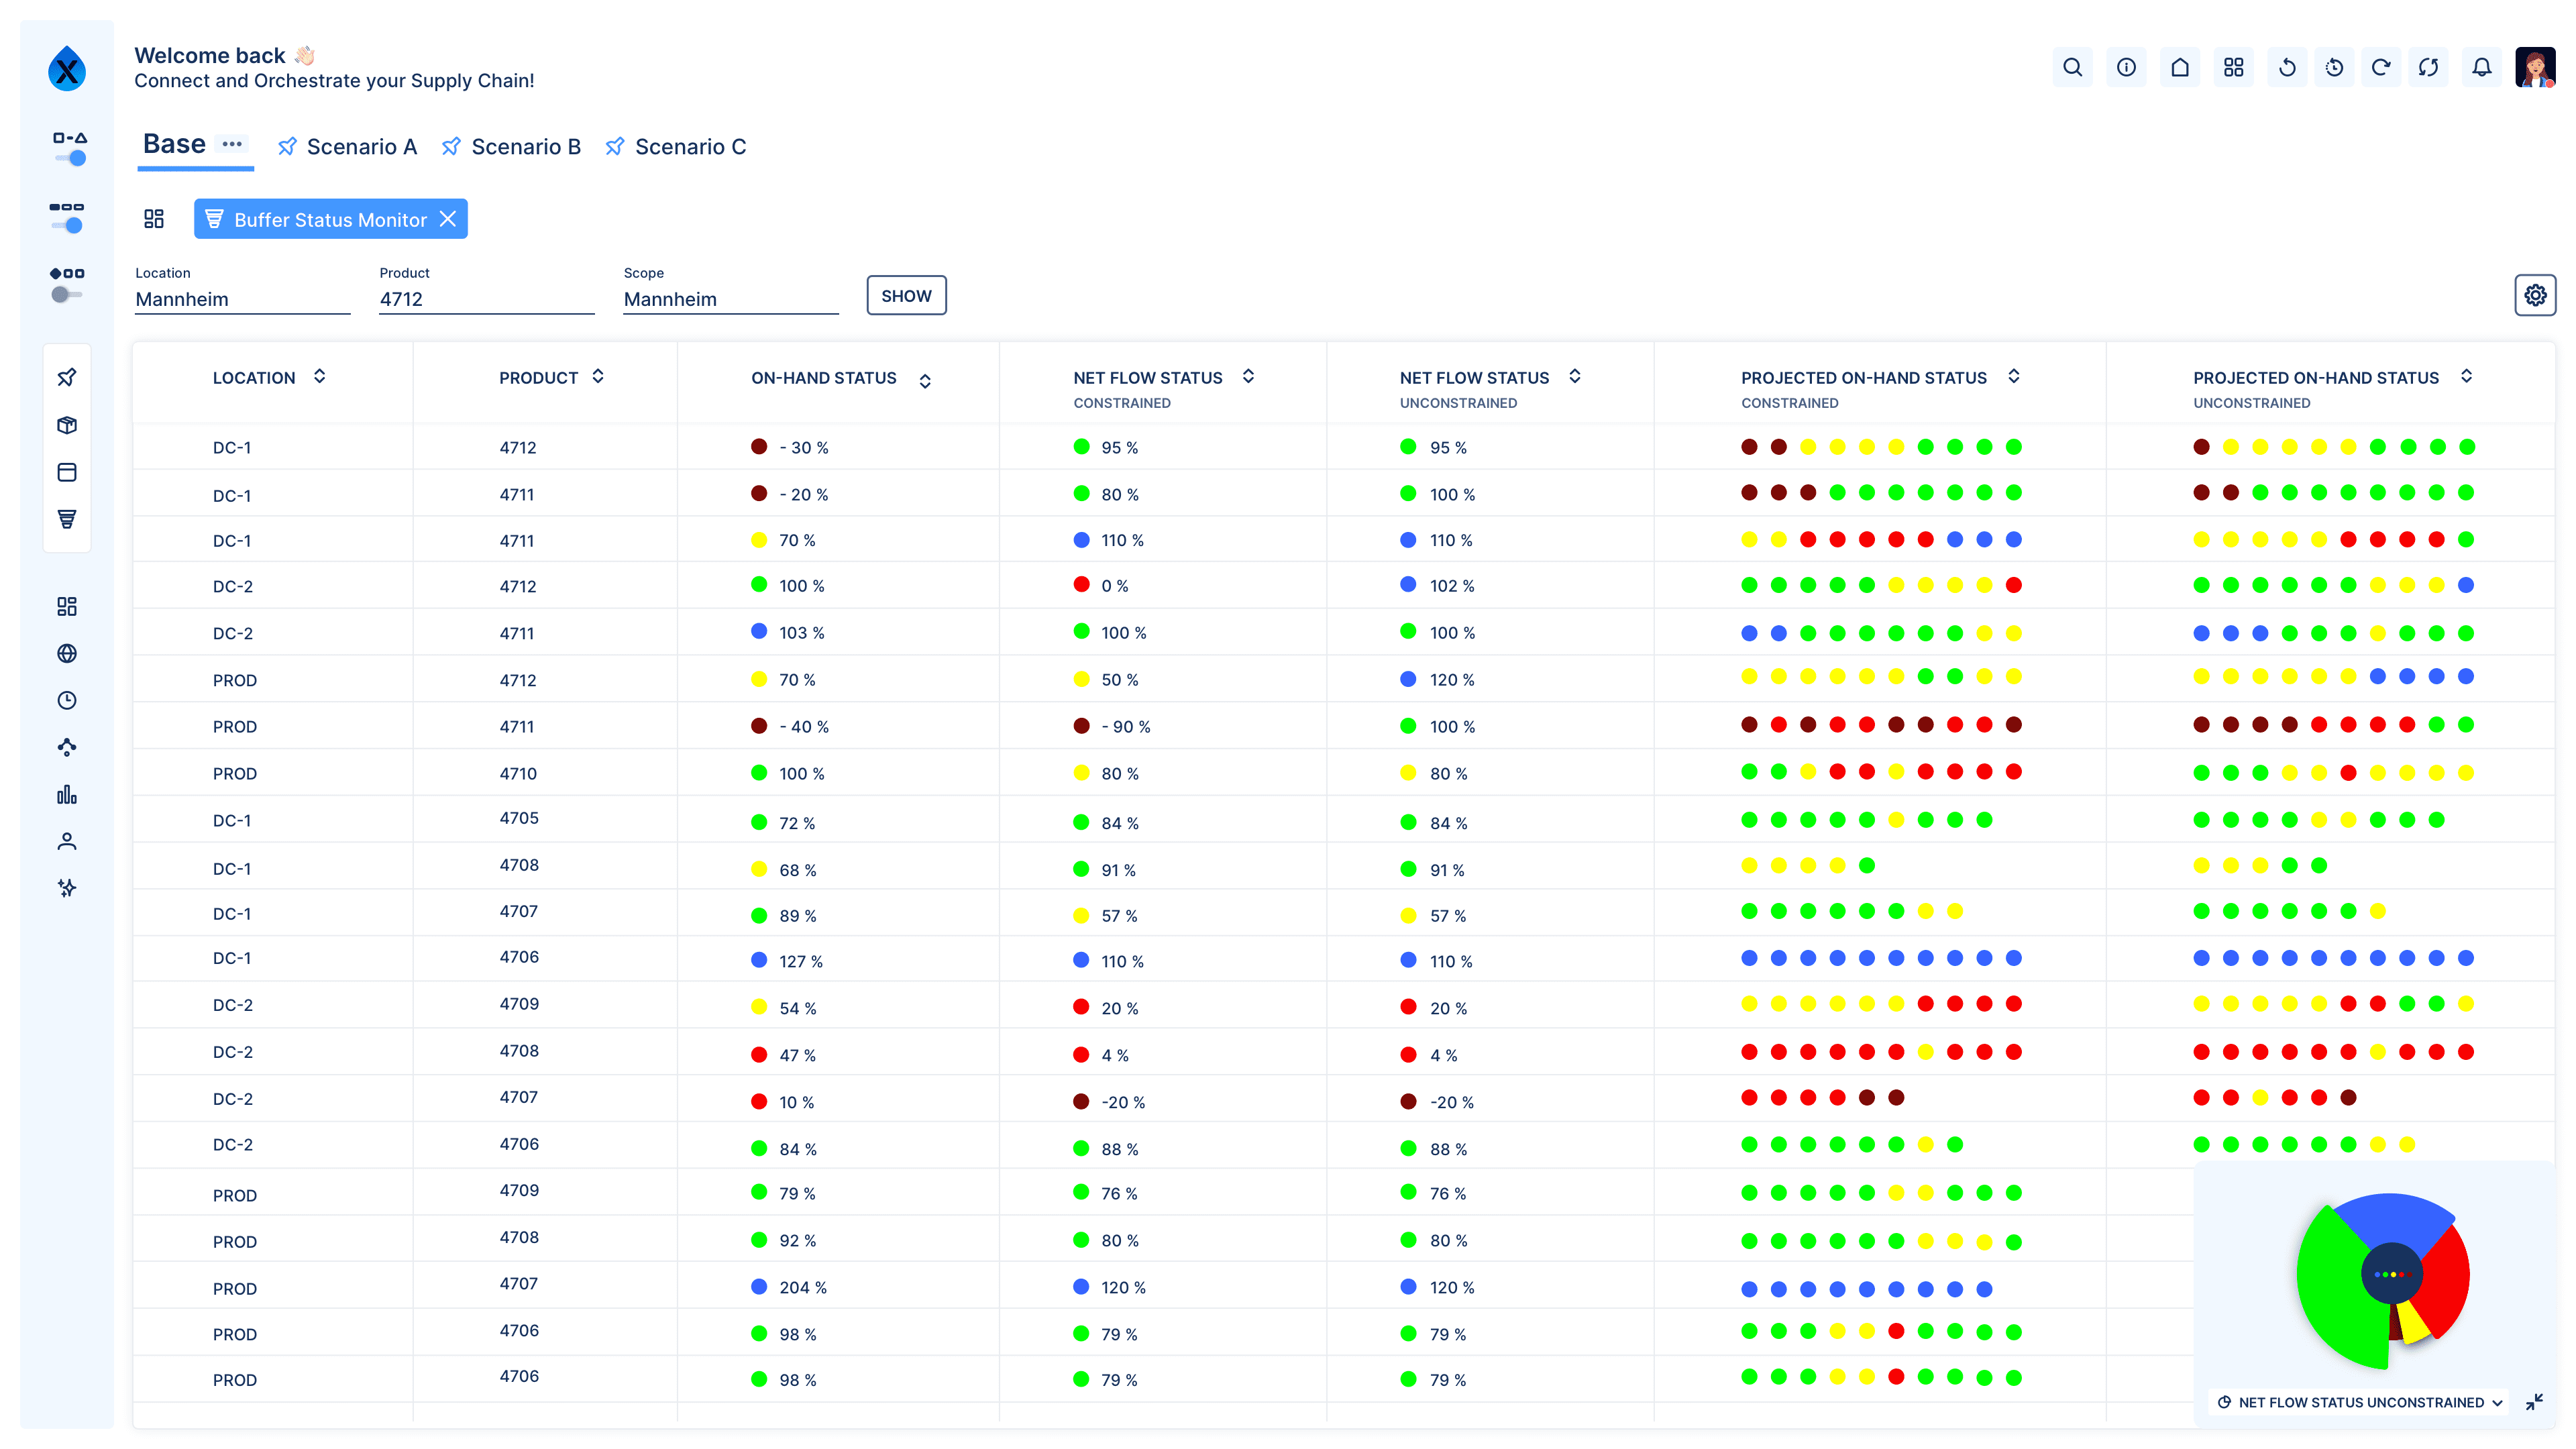Image resolution: width=2576 pixels, height=1449 pixels.
Task: Enable the third grey sidebar switch
Action: 66,294
